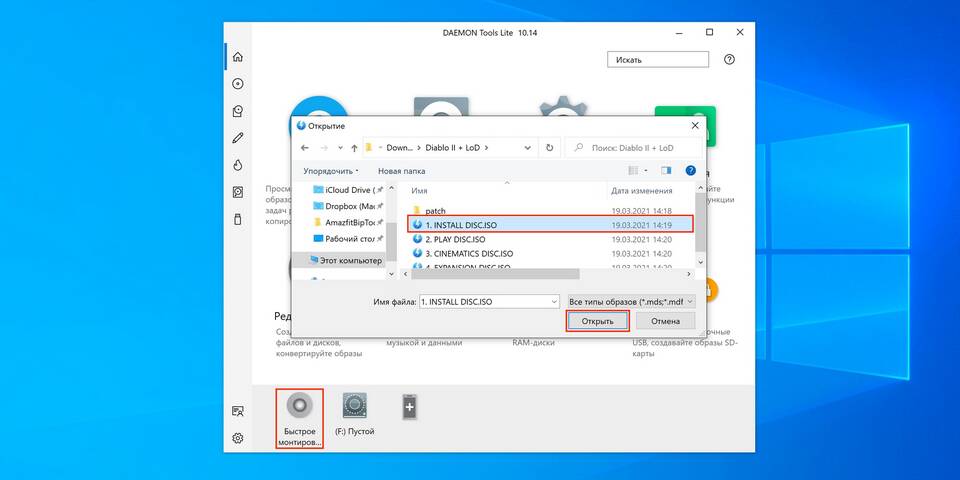The image size is (960, 480).
Task: Select iCloud Drive in navigation pane
Action: pyautogui.click(x=347, y=190)
